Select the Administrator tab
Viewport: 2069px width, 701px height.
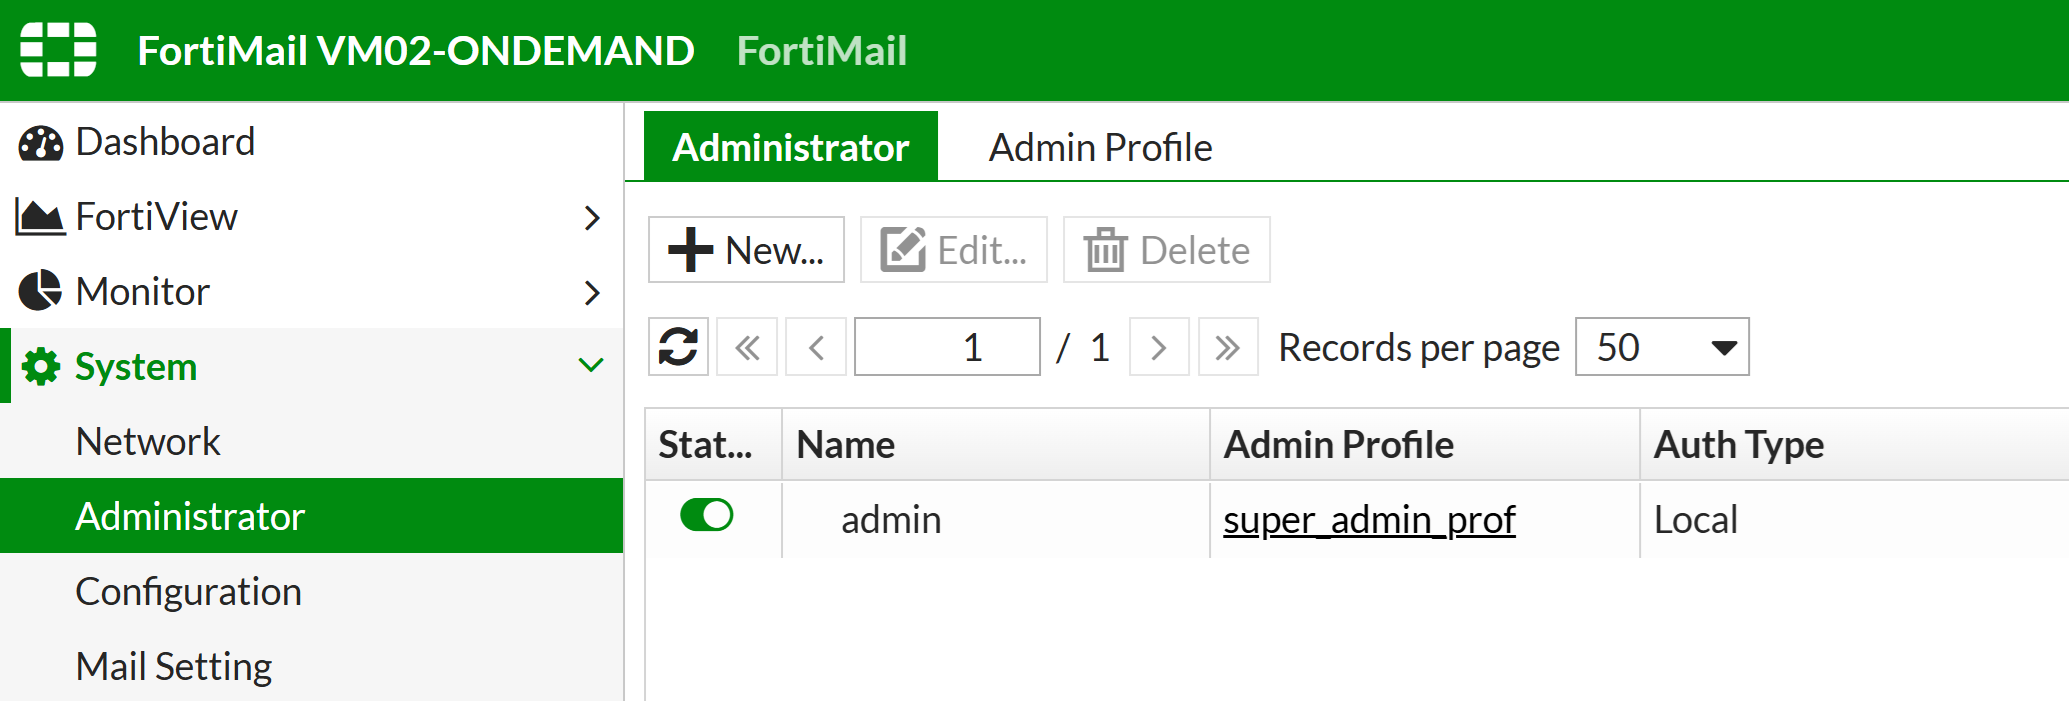tap(790, 148)
